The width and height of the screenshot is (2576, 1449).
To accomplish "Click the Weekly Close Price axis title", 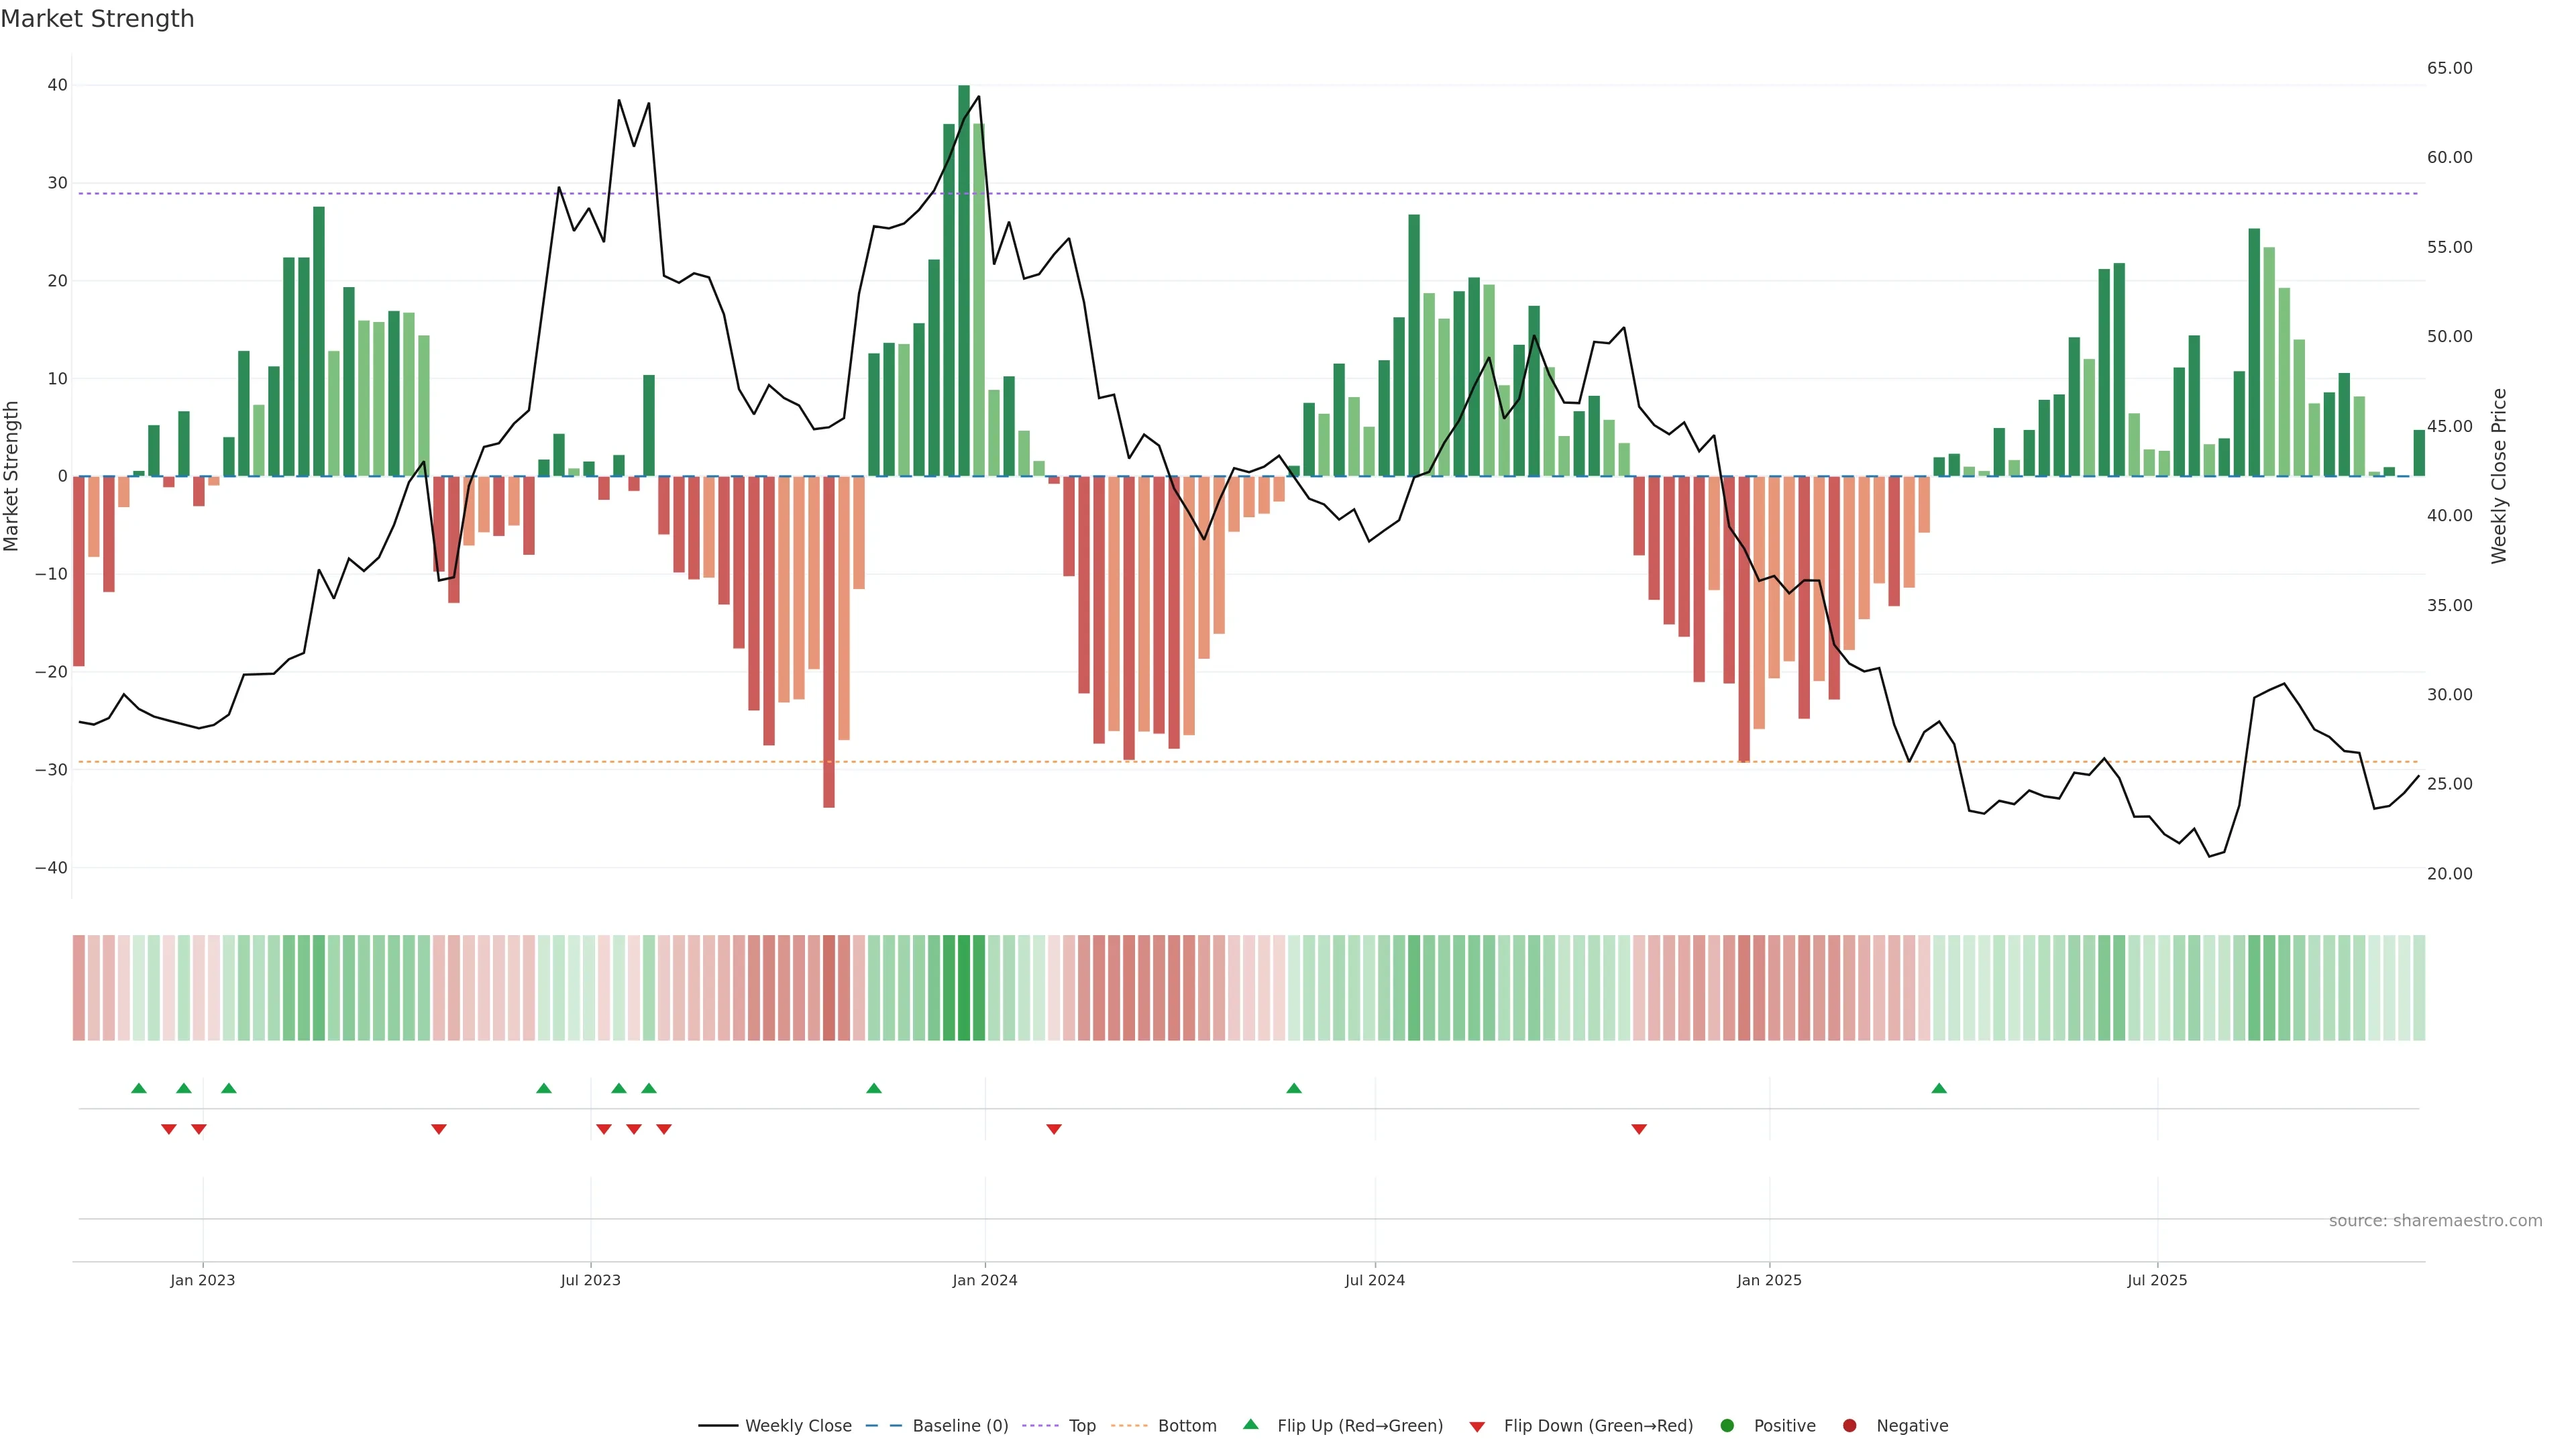I will pyautogui.click(x=2499, y=476).
